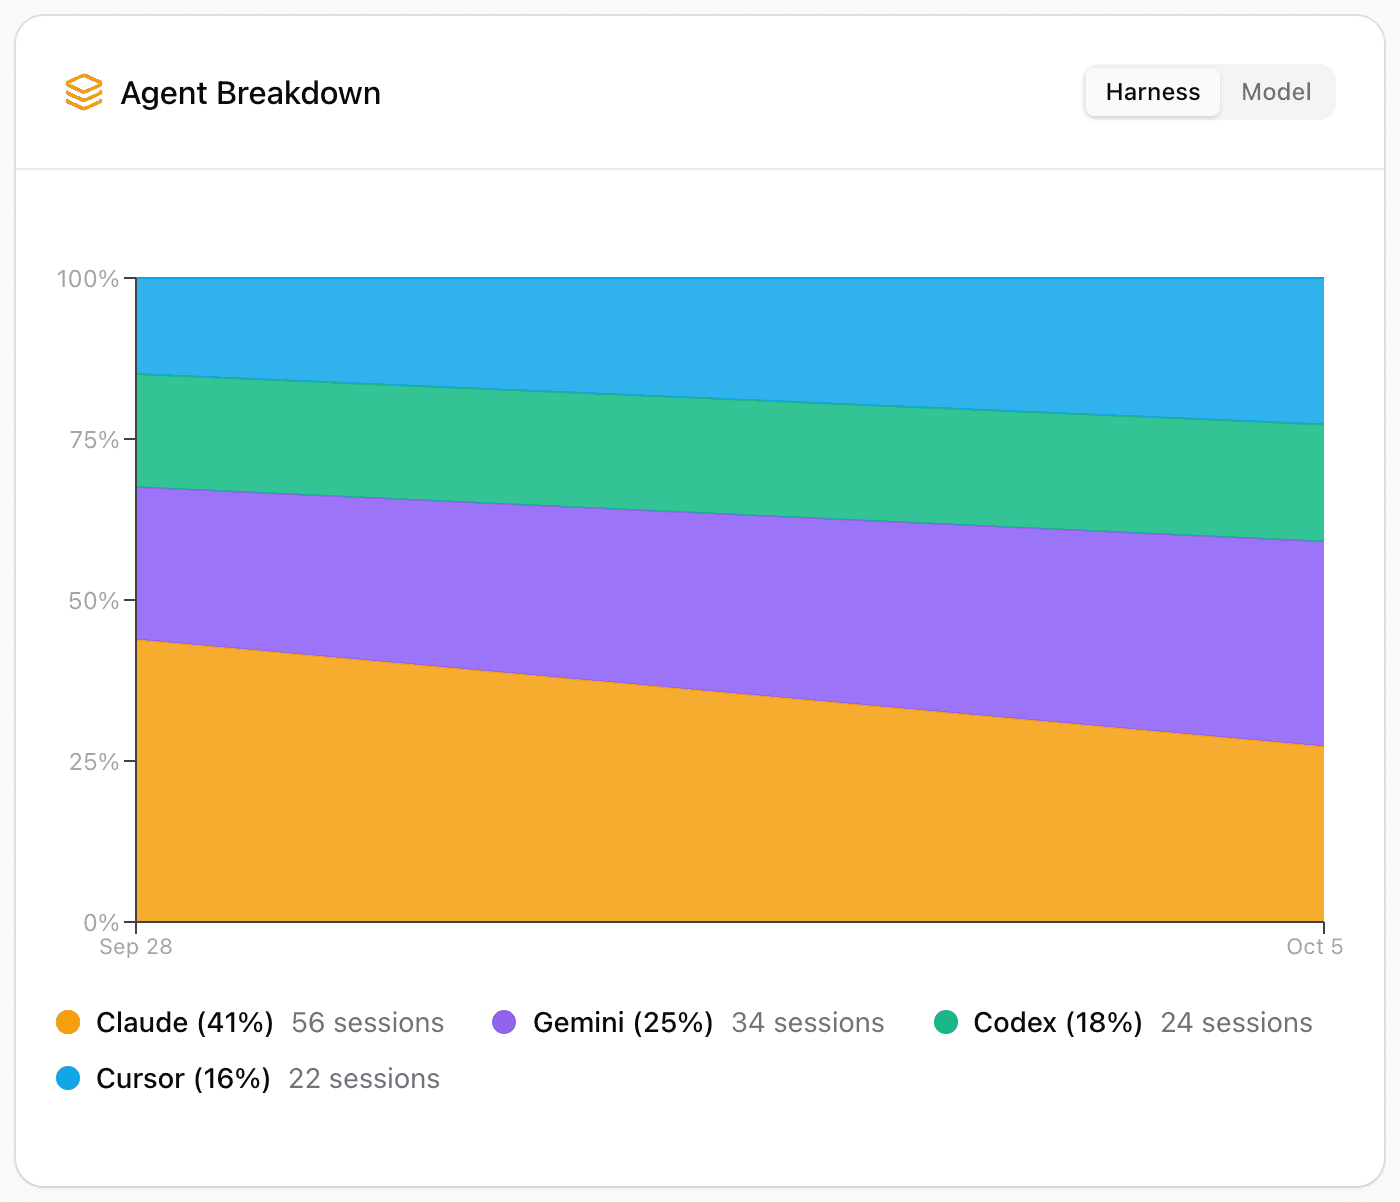Screen dimensions: 1400x1202
Task: Click the blue Cursor area in the chart
Action: pos(730,338)
